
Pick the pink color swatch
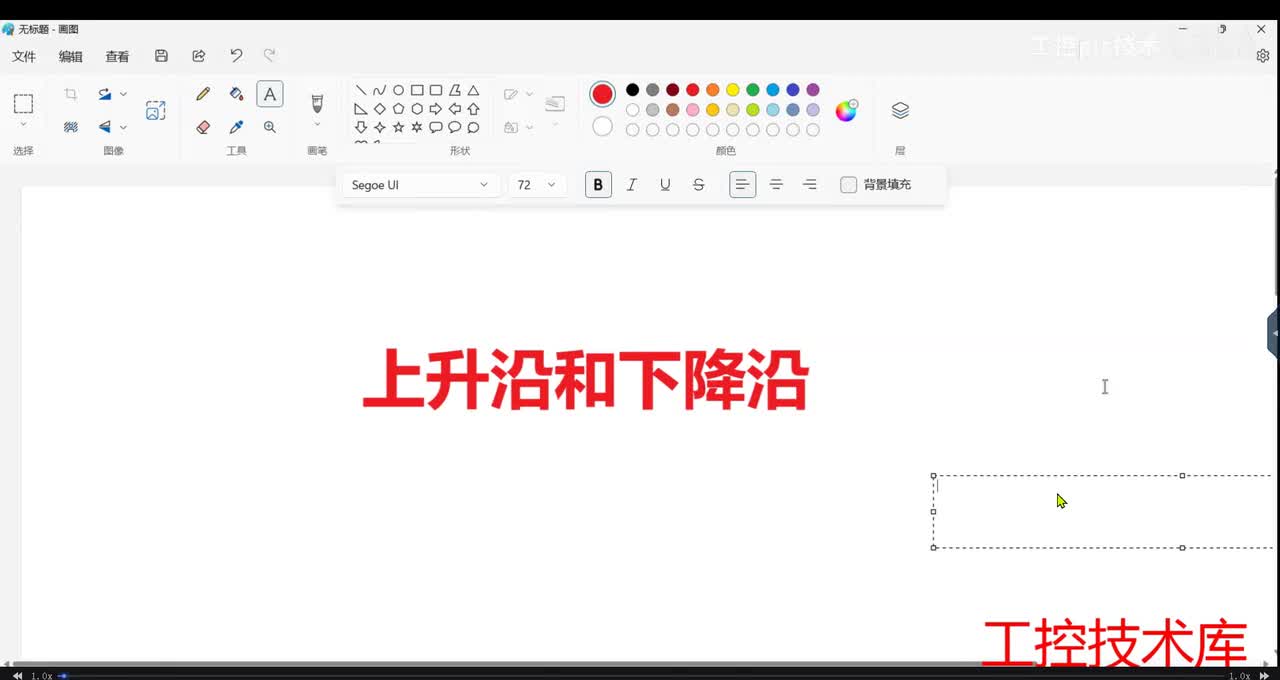pyautogui.click(x=692, y=110)
